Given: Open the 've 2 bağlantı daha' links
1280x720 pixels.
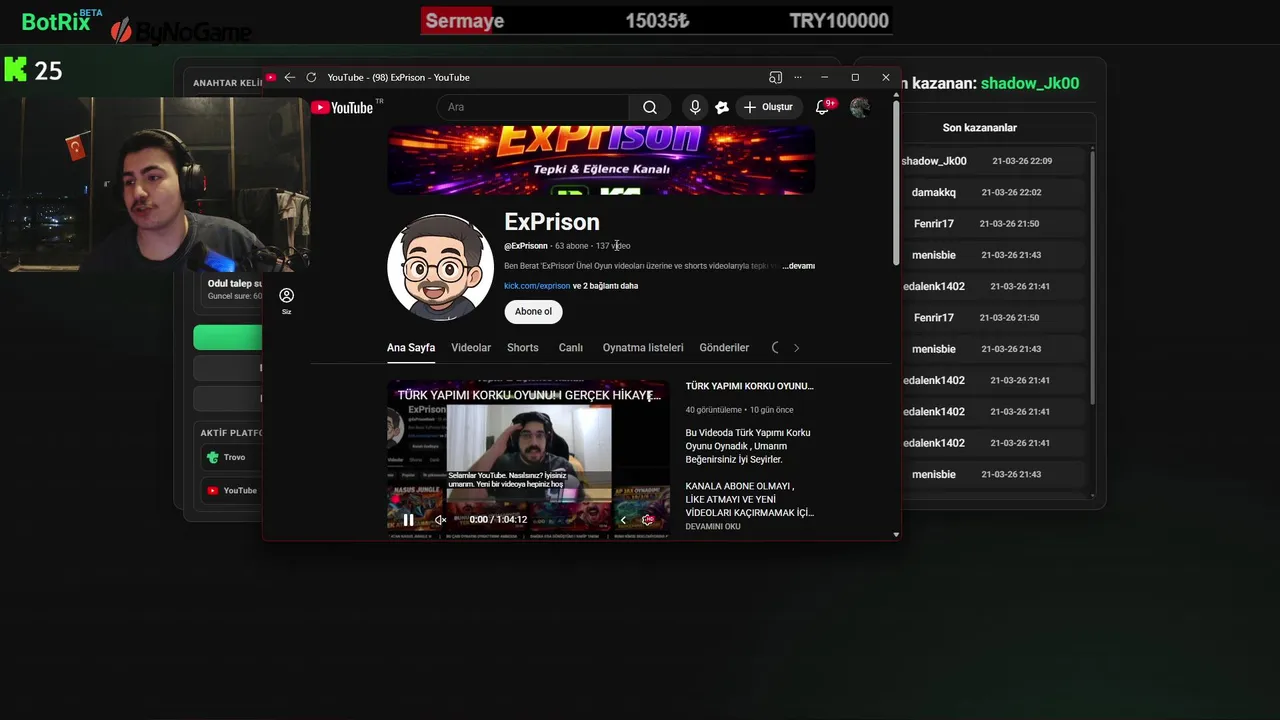Looking at the screenshot, I should click(605, 286).
